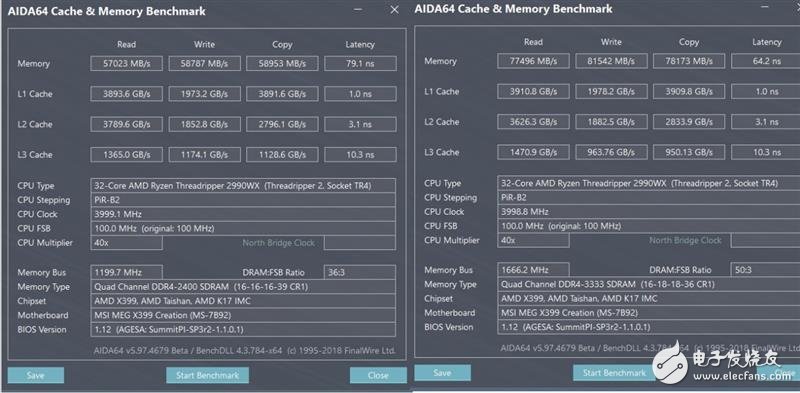Click L3 Cache Read 1365.0 GB/s value

(127, 155)
